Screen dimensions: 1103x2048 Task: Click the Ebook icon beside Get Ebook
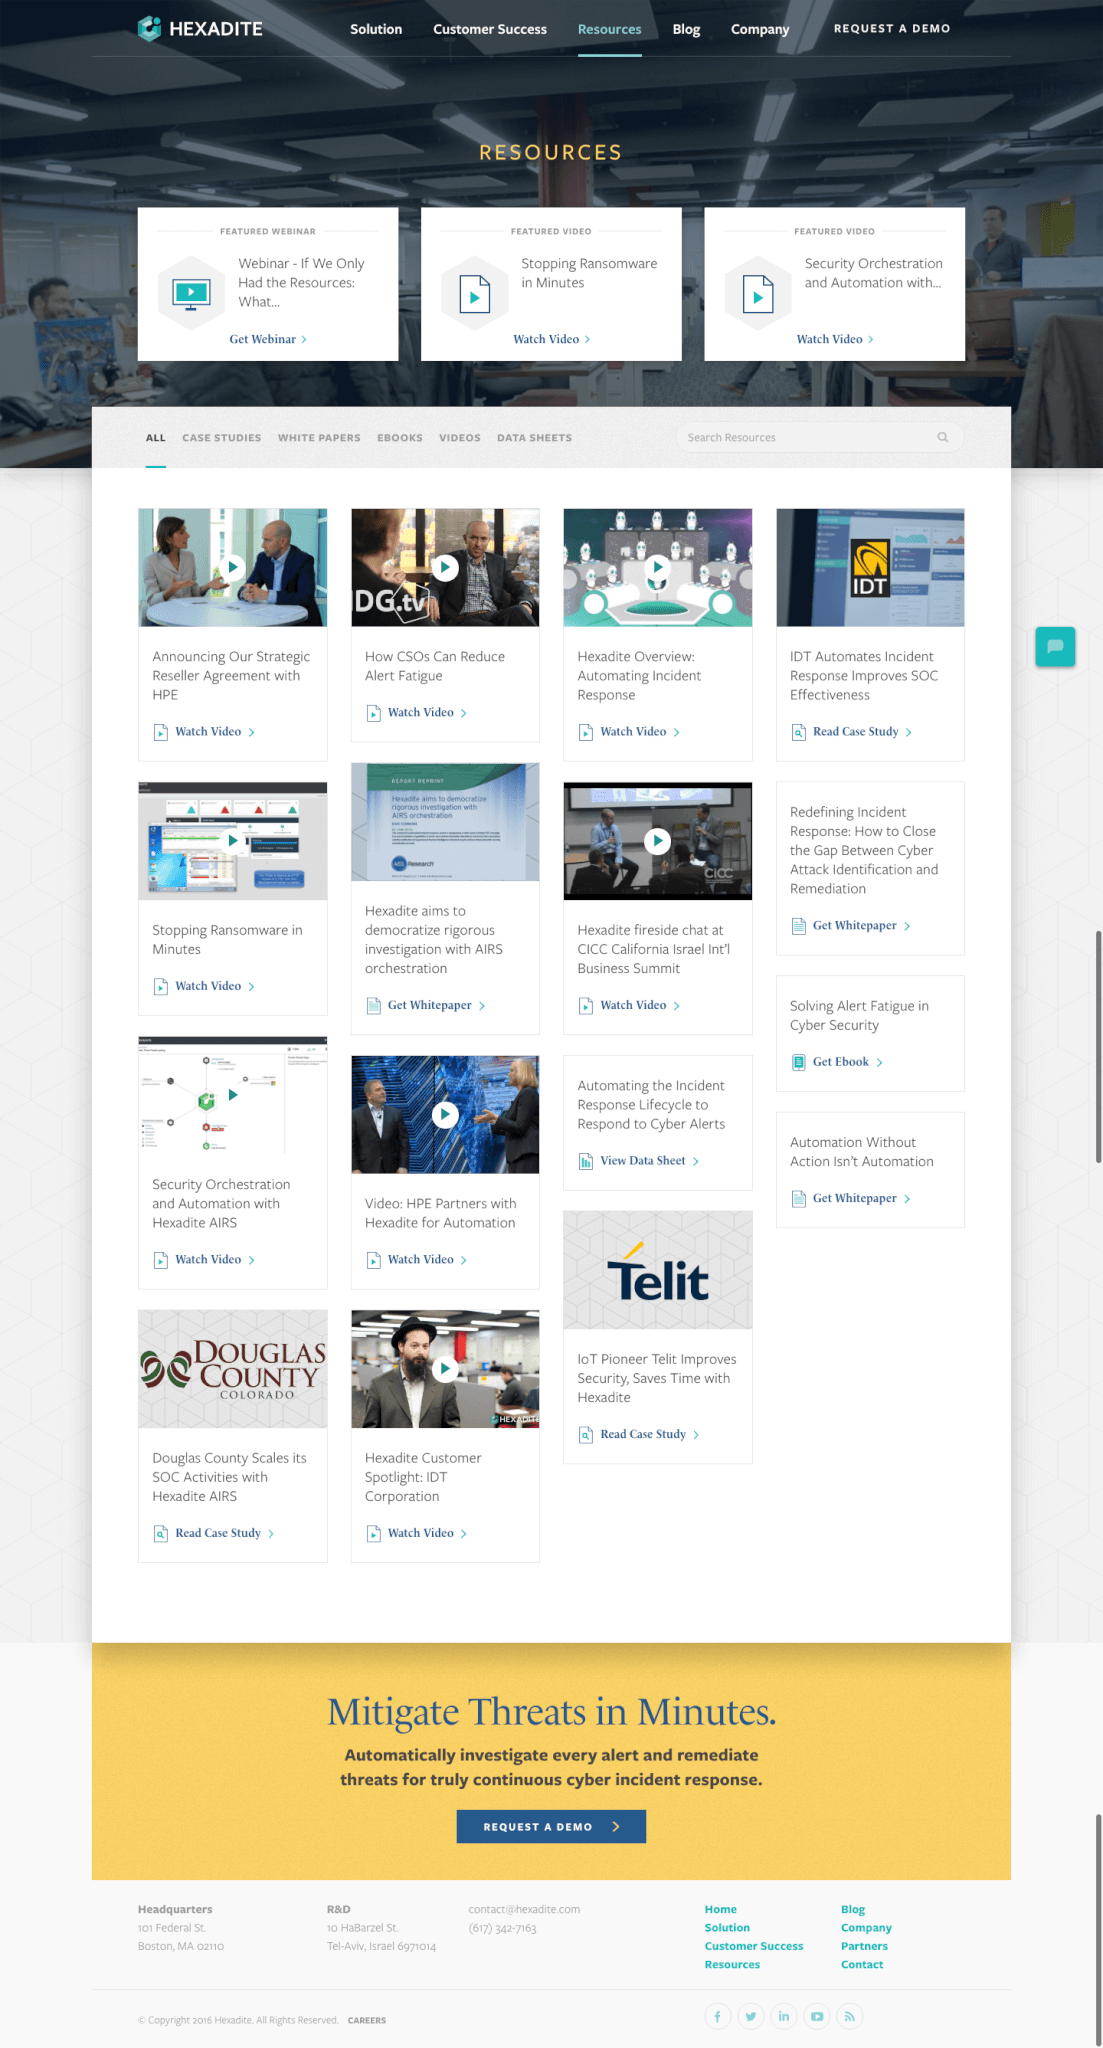point(799,1062)
